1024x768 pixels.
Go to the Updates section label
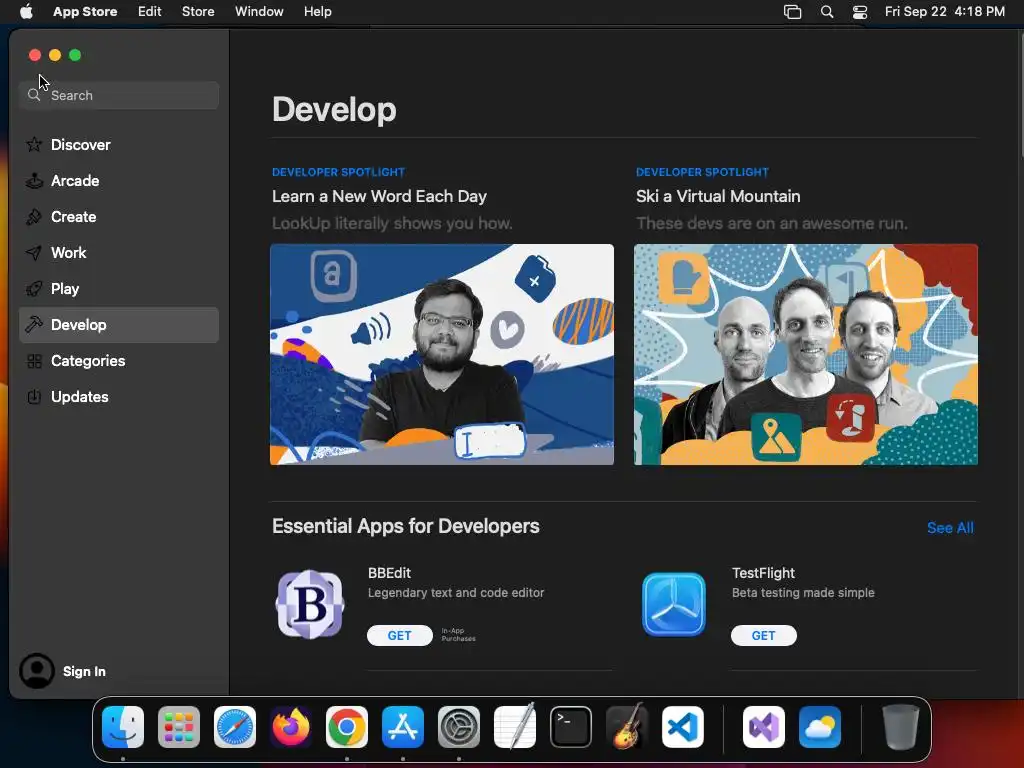(x=80, y=396)
